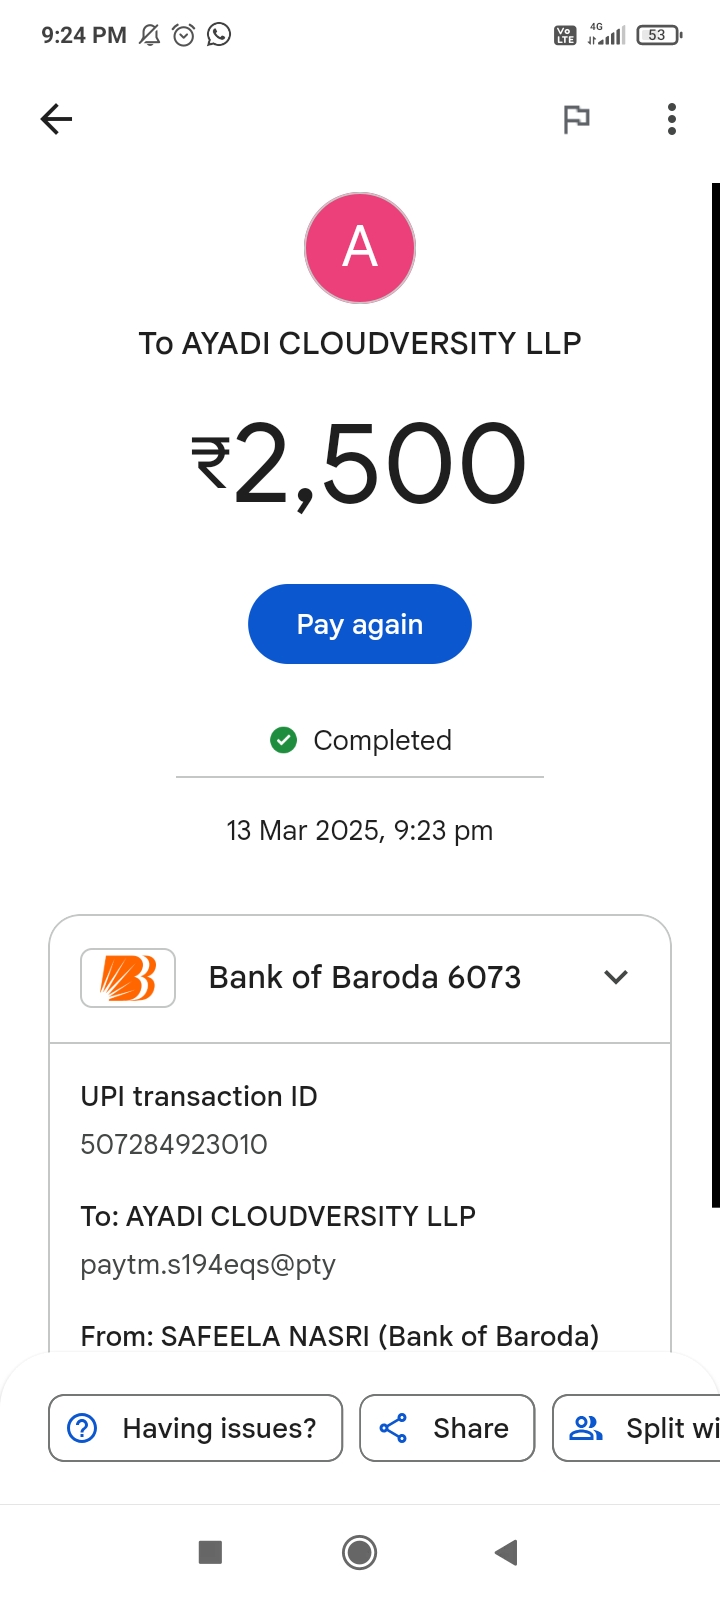
Task: Tap the question mark help icon
Action: pyautogui.click(x=82, y=1428)
